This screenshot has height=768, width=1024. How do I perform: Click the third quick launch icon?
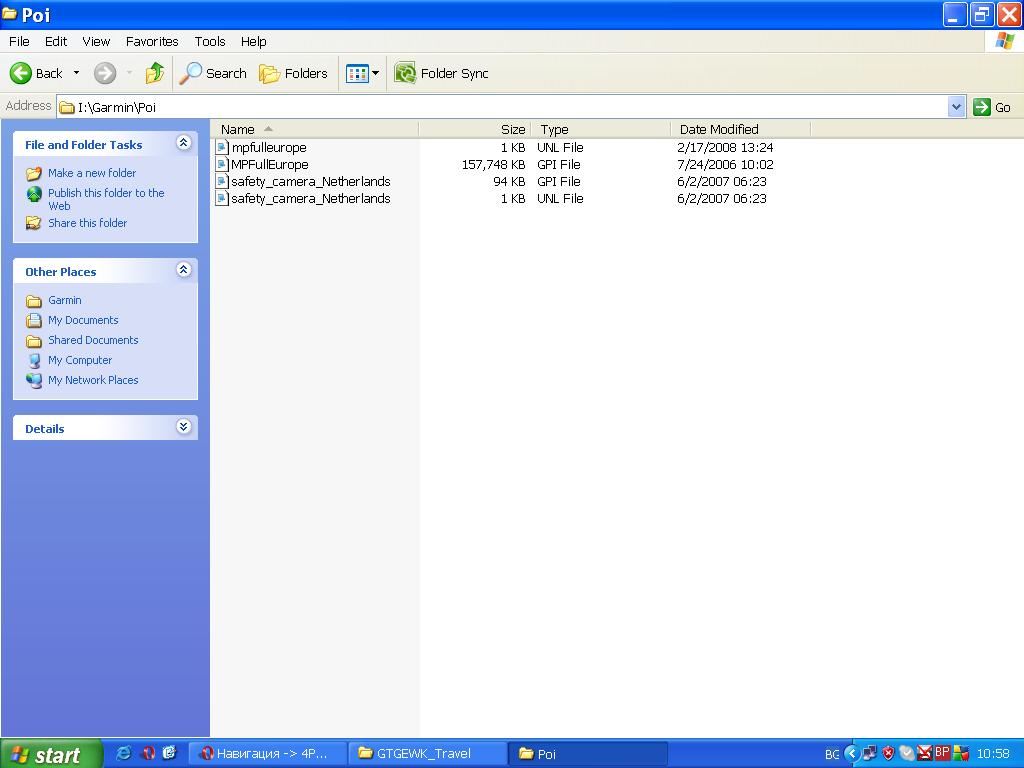(x=170, y=753)
